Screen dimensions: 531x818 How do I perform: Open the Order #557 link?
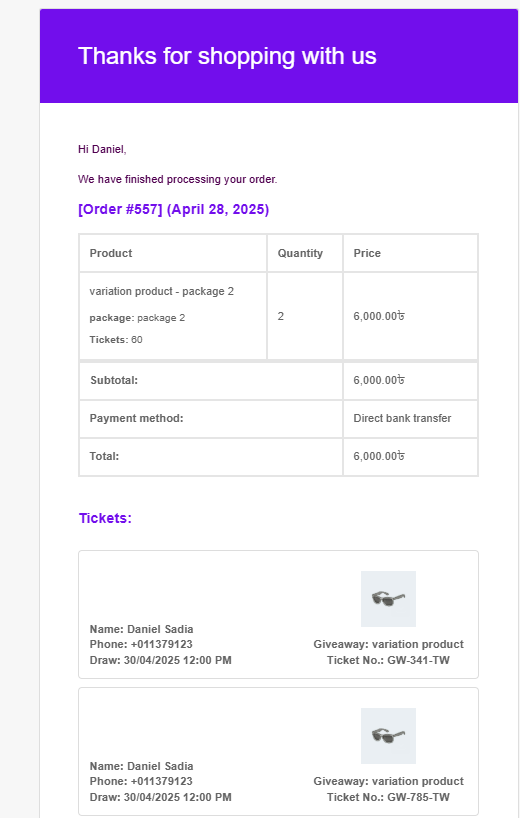click(x=173, y=209)
